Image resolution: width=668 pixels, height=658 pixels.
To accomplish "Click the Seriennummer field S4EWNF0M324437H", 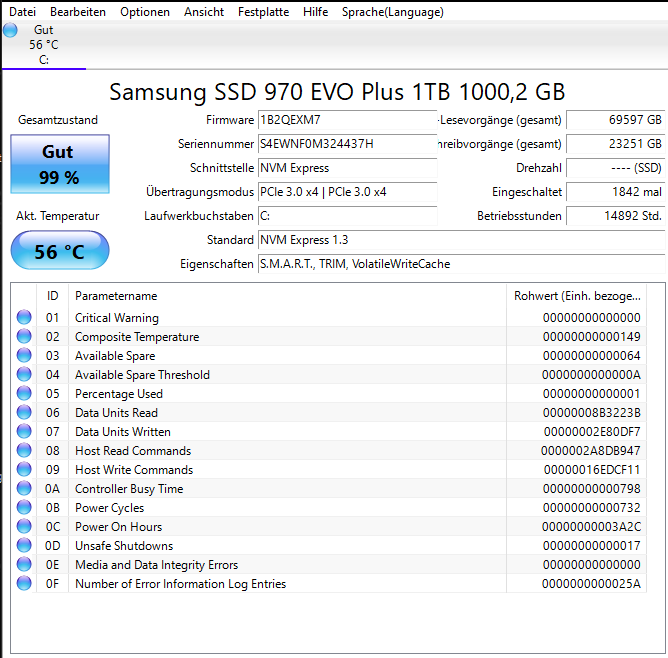I will pyautogui.click(x=348, y=144).
